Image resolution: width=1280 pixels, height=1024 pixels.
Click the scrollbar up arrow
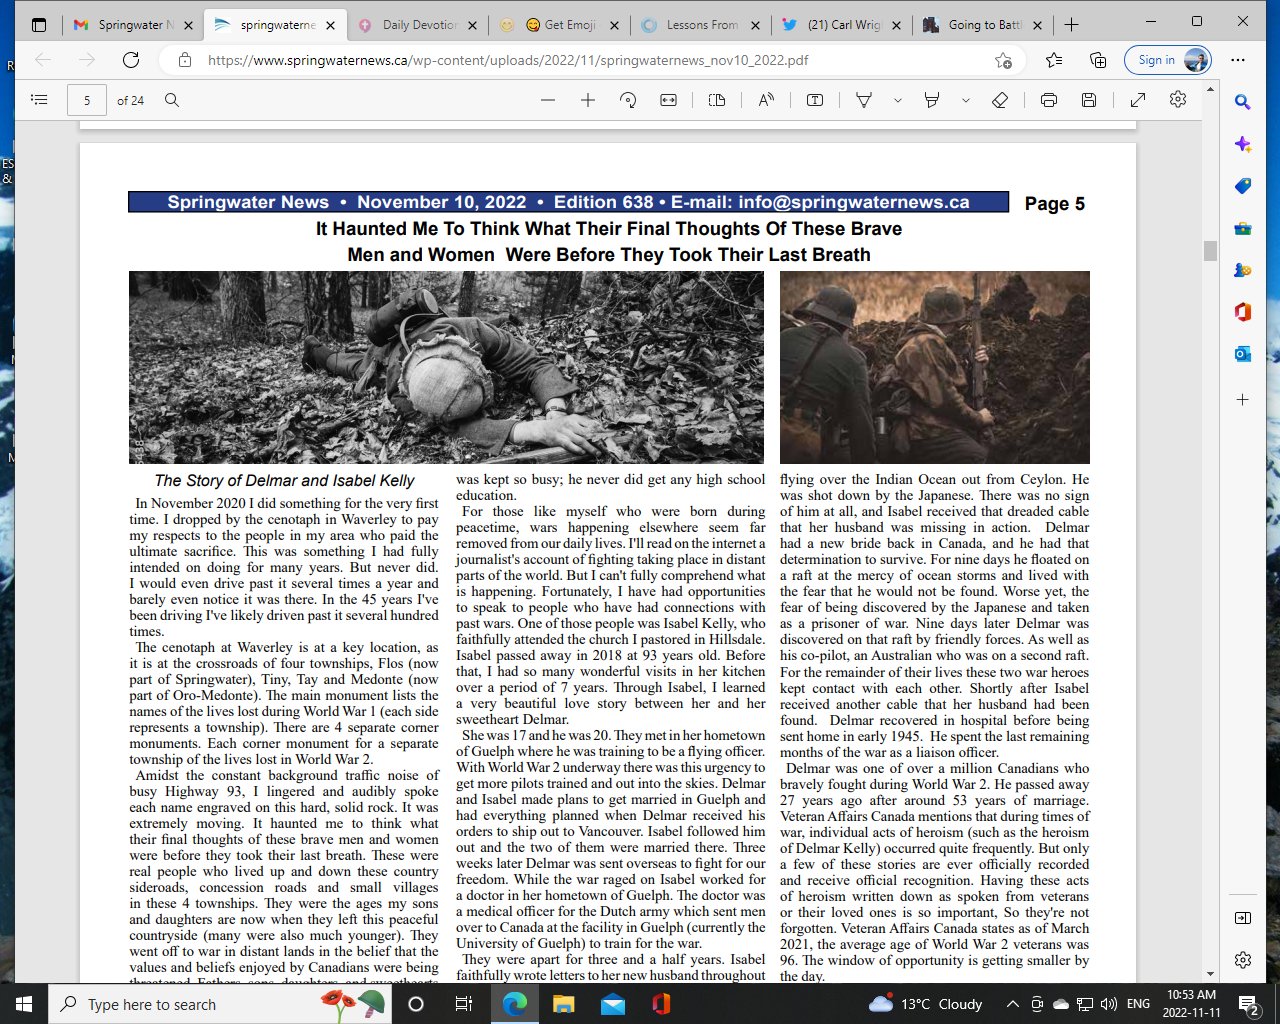[1210, 91]
